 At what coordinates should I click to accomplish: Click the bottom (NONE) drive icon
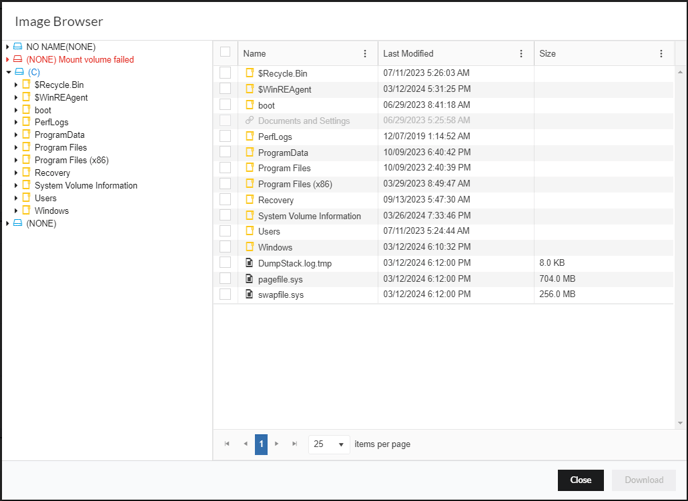(18, 223)
